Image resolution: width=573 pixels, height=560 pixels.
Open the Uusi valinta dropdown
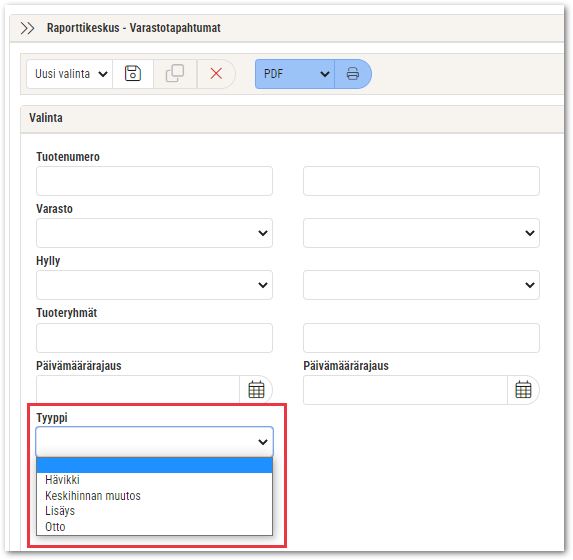70,74
